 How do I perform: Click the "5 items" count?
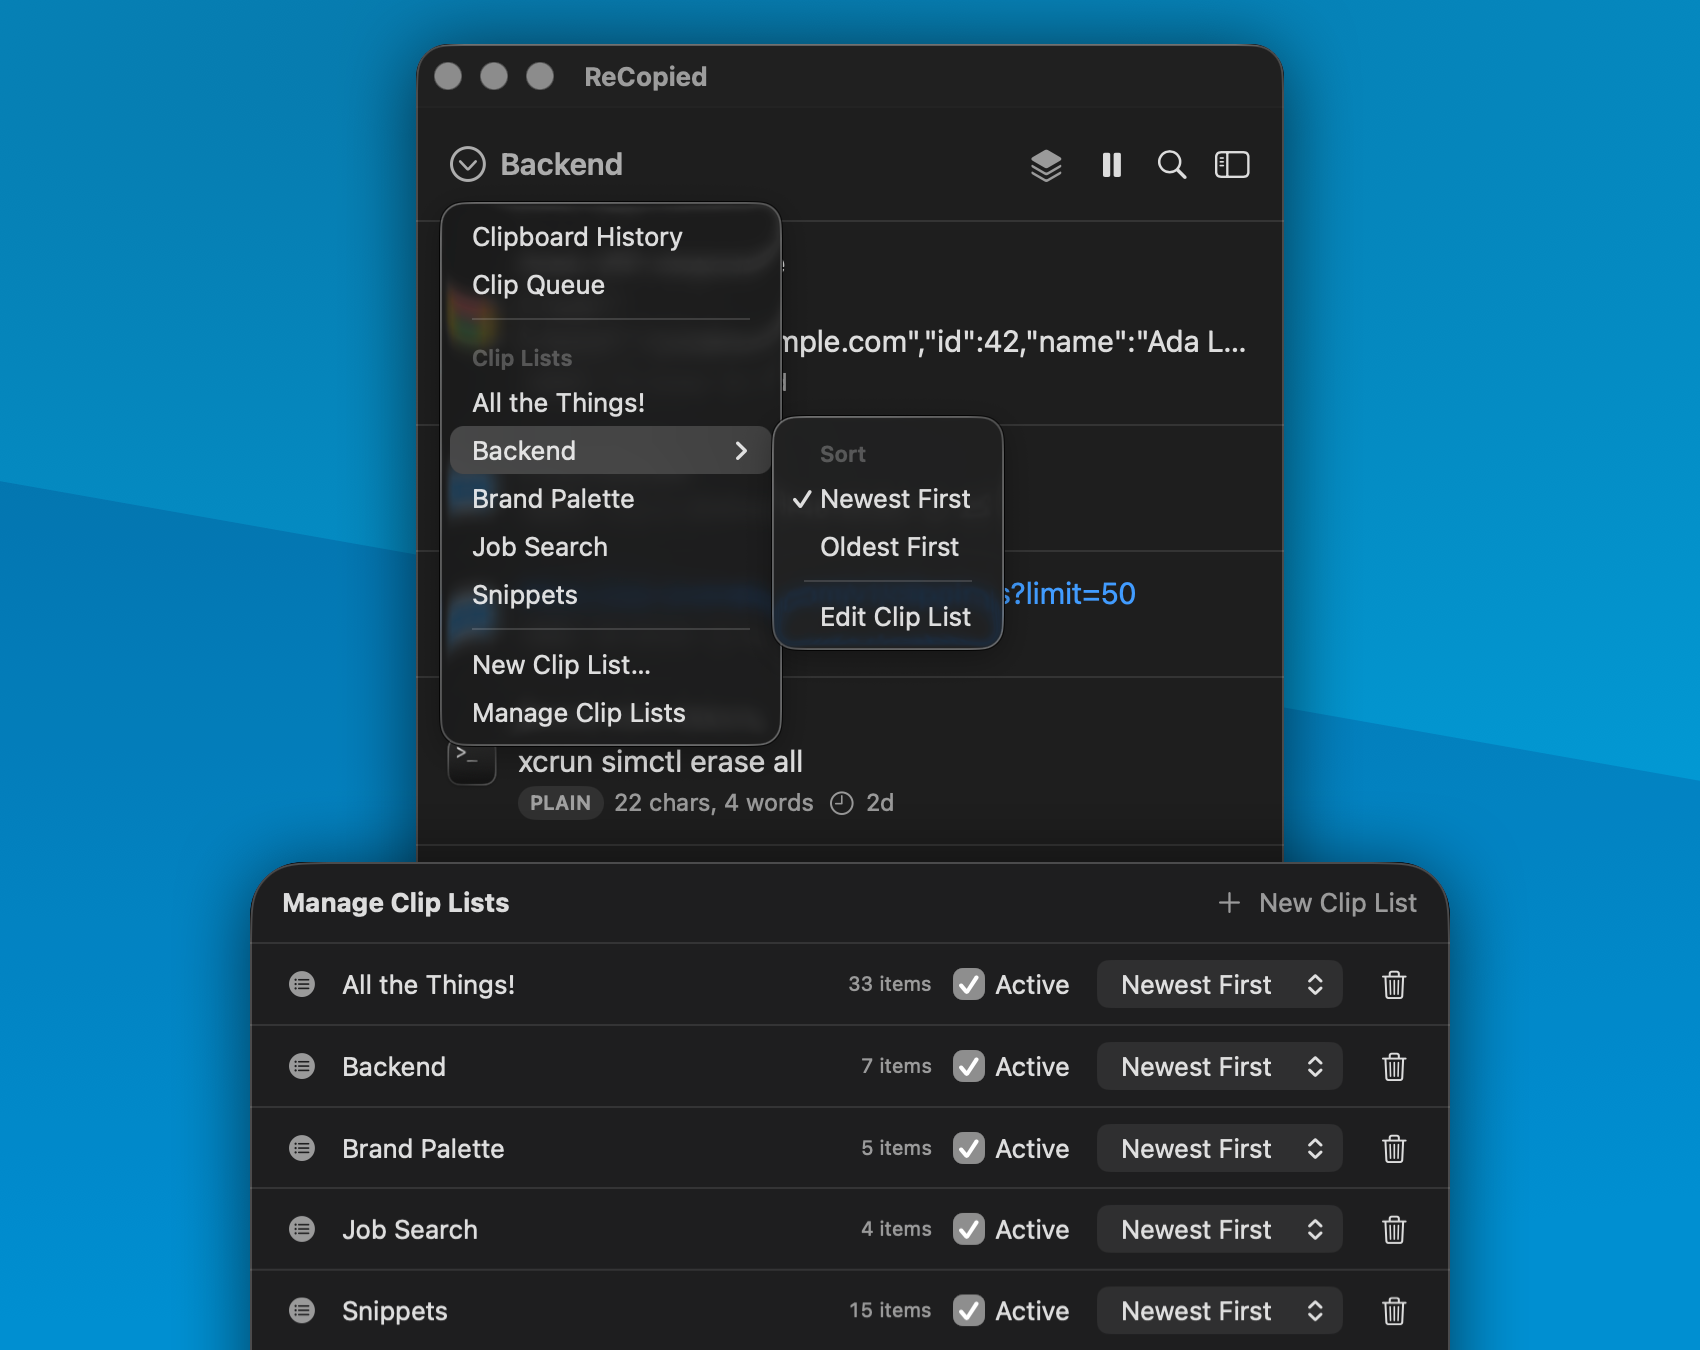(896, 1148)
